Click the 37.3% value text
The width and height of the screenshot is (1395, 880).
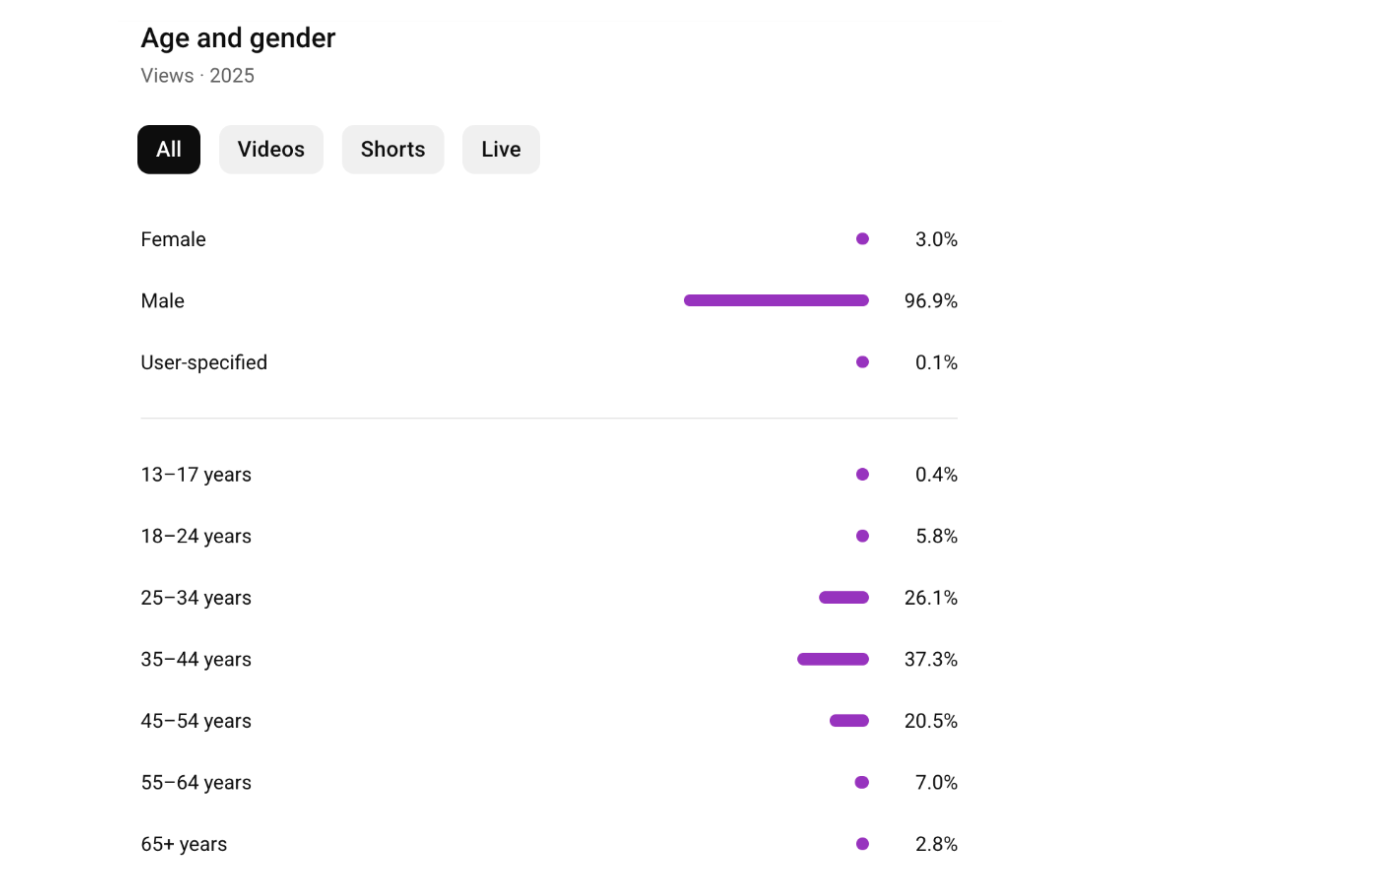click(x=930, y=659)
